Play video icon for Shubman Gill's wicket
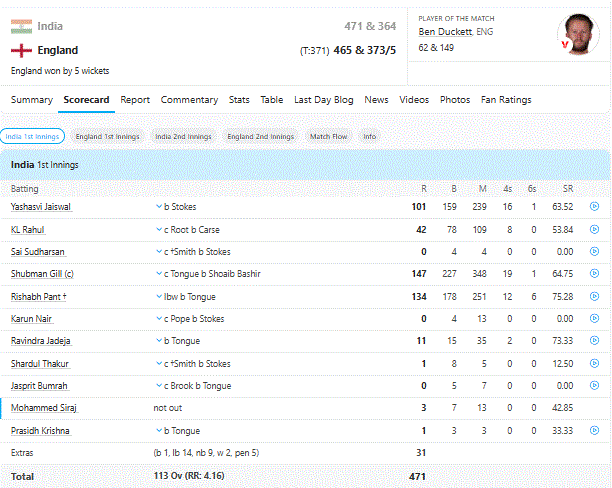 [x=594, y=273]
